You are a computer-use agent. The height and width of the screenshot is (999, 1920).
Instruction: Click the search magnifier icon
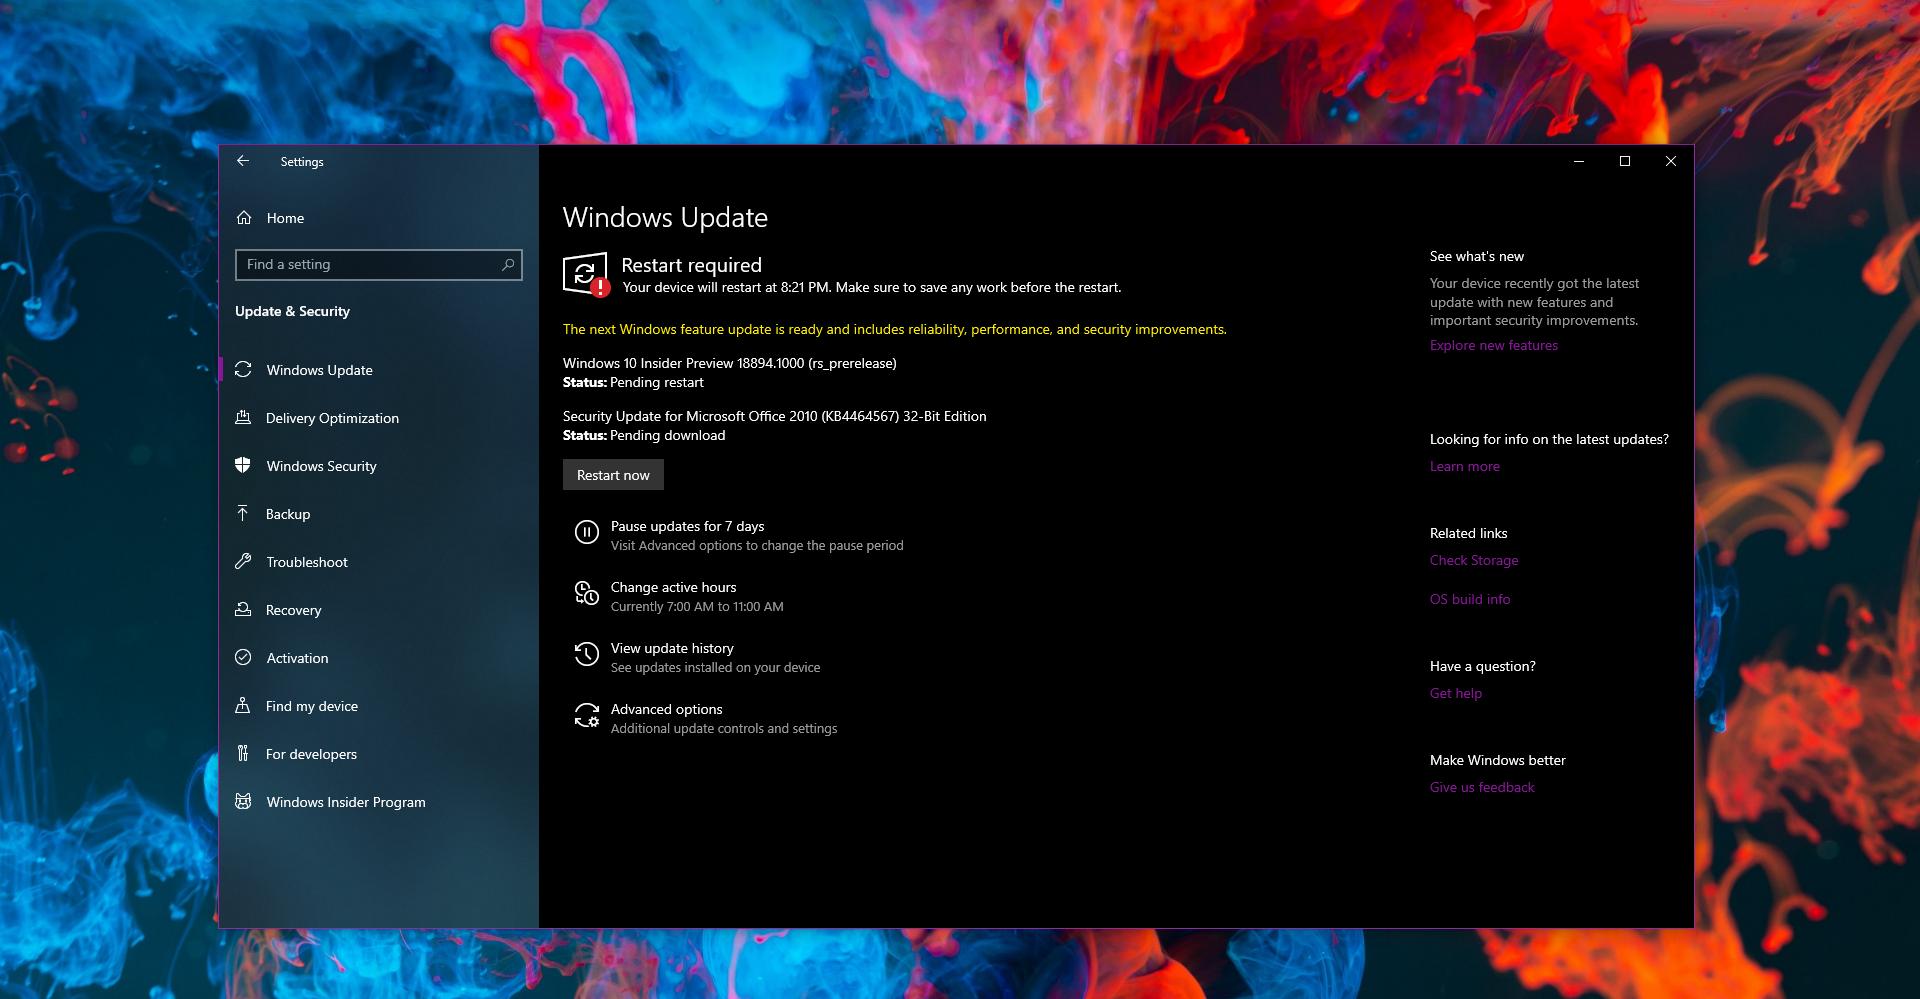(508, 264)
